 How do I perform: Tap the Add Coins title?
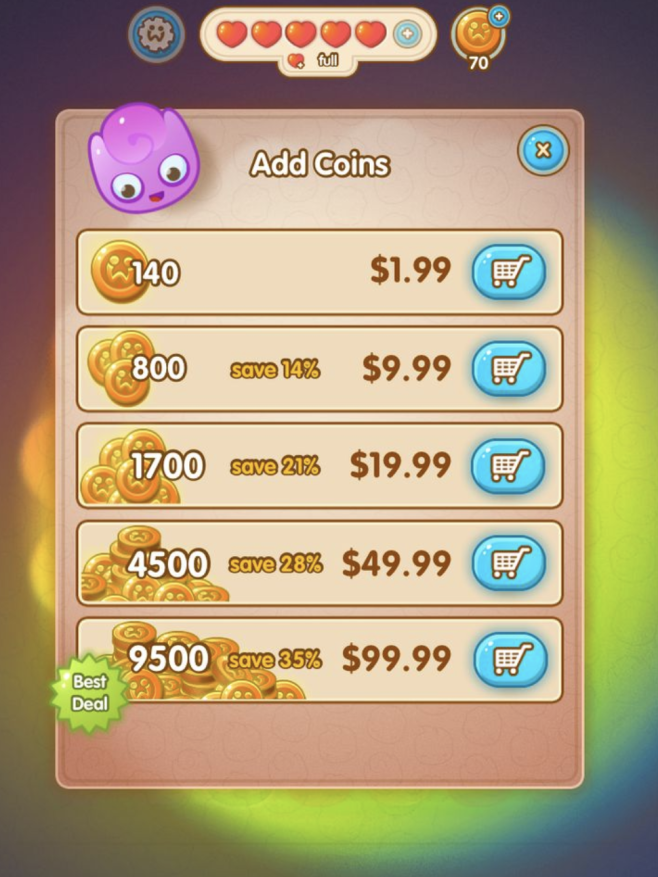320,164
